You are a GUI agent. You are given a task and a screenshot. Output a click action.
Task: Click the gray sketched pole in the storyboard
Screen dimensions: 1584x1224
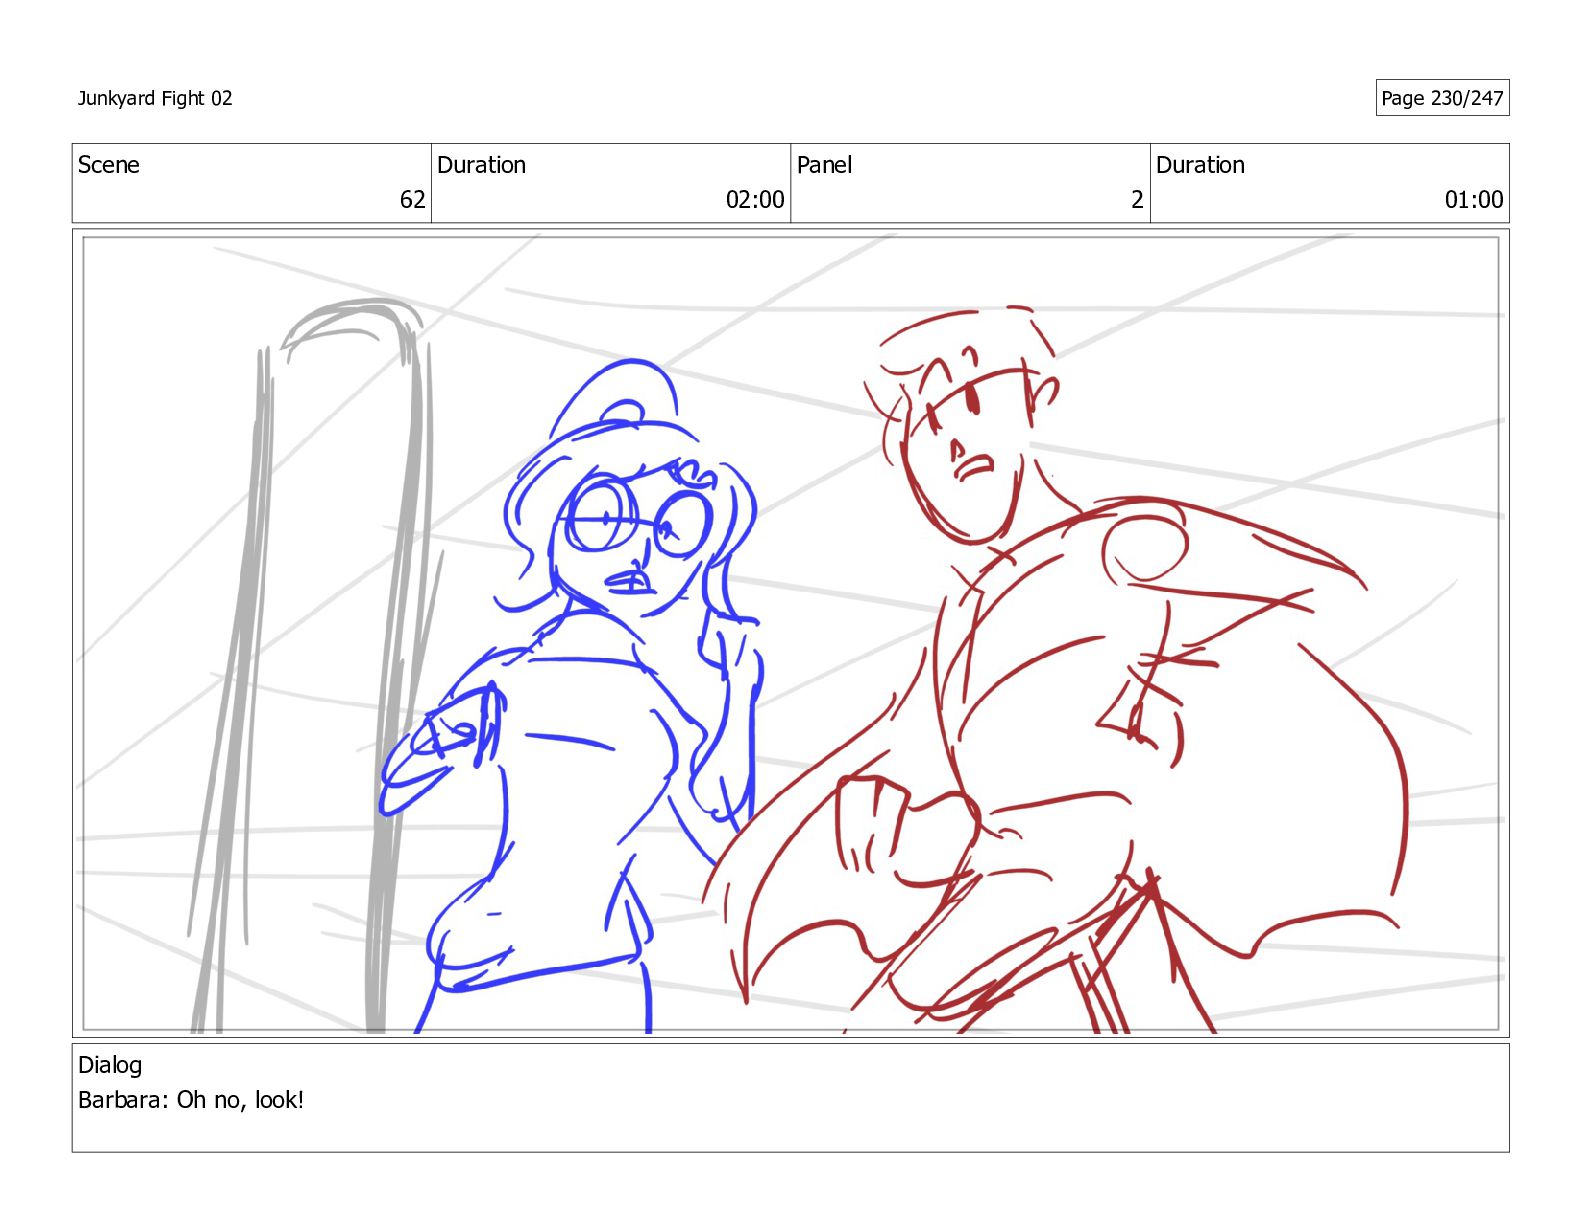coord(314,666)
